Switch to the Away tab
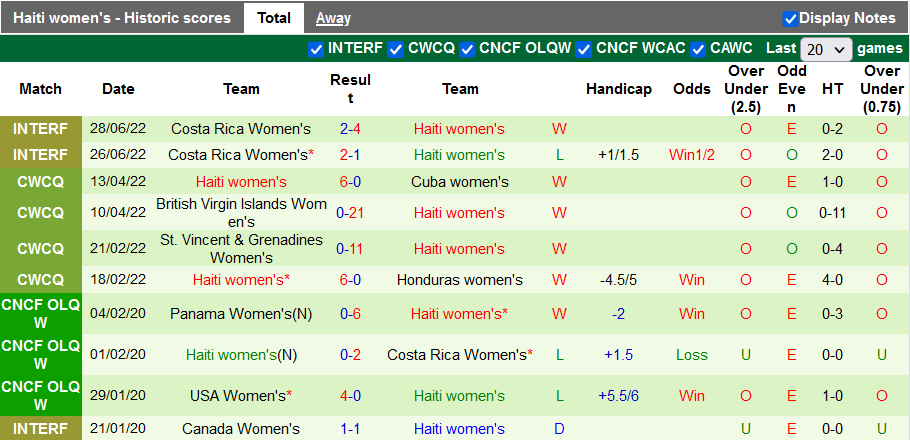 pos(333,18)
